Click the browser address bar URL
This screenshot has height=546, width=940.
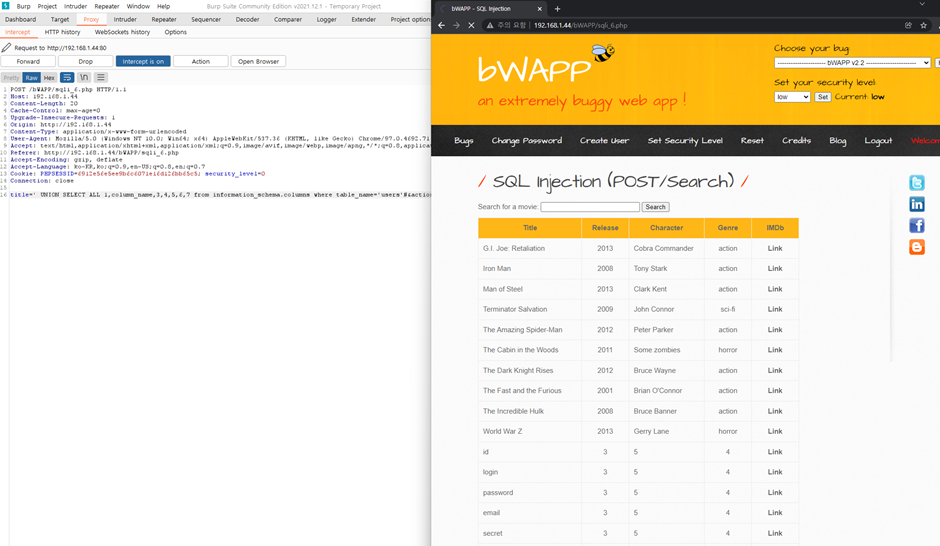coord(580,25)
